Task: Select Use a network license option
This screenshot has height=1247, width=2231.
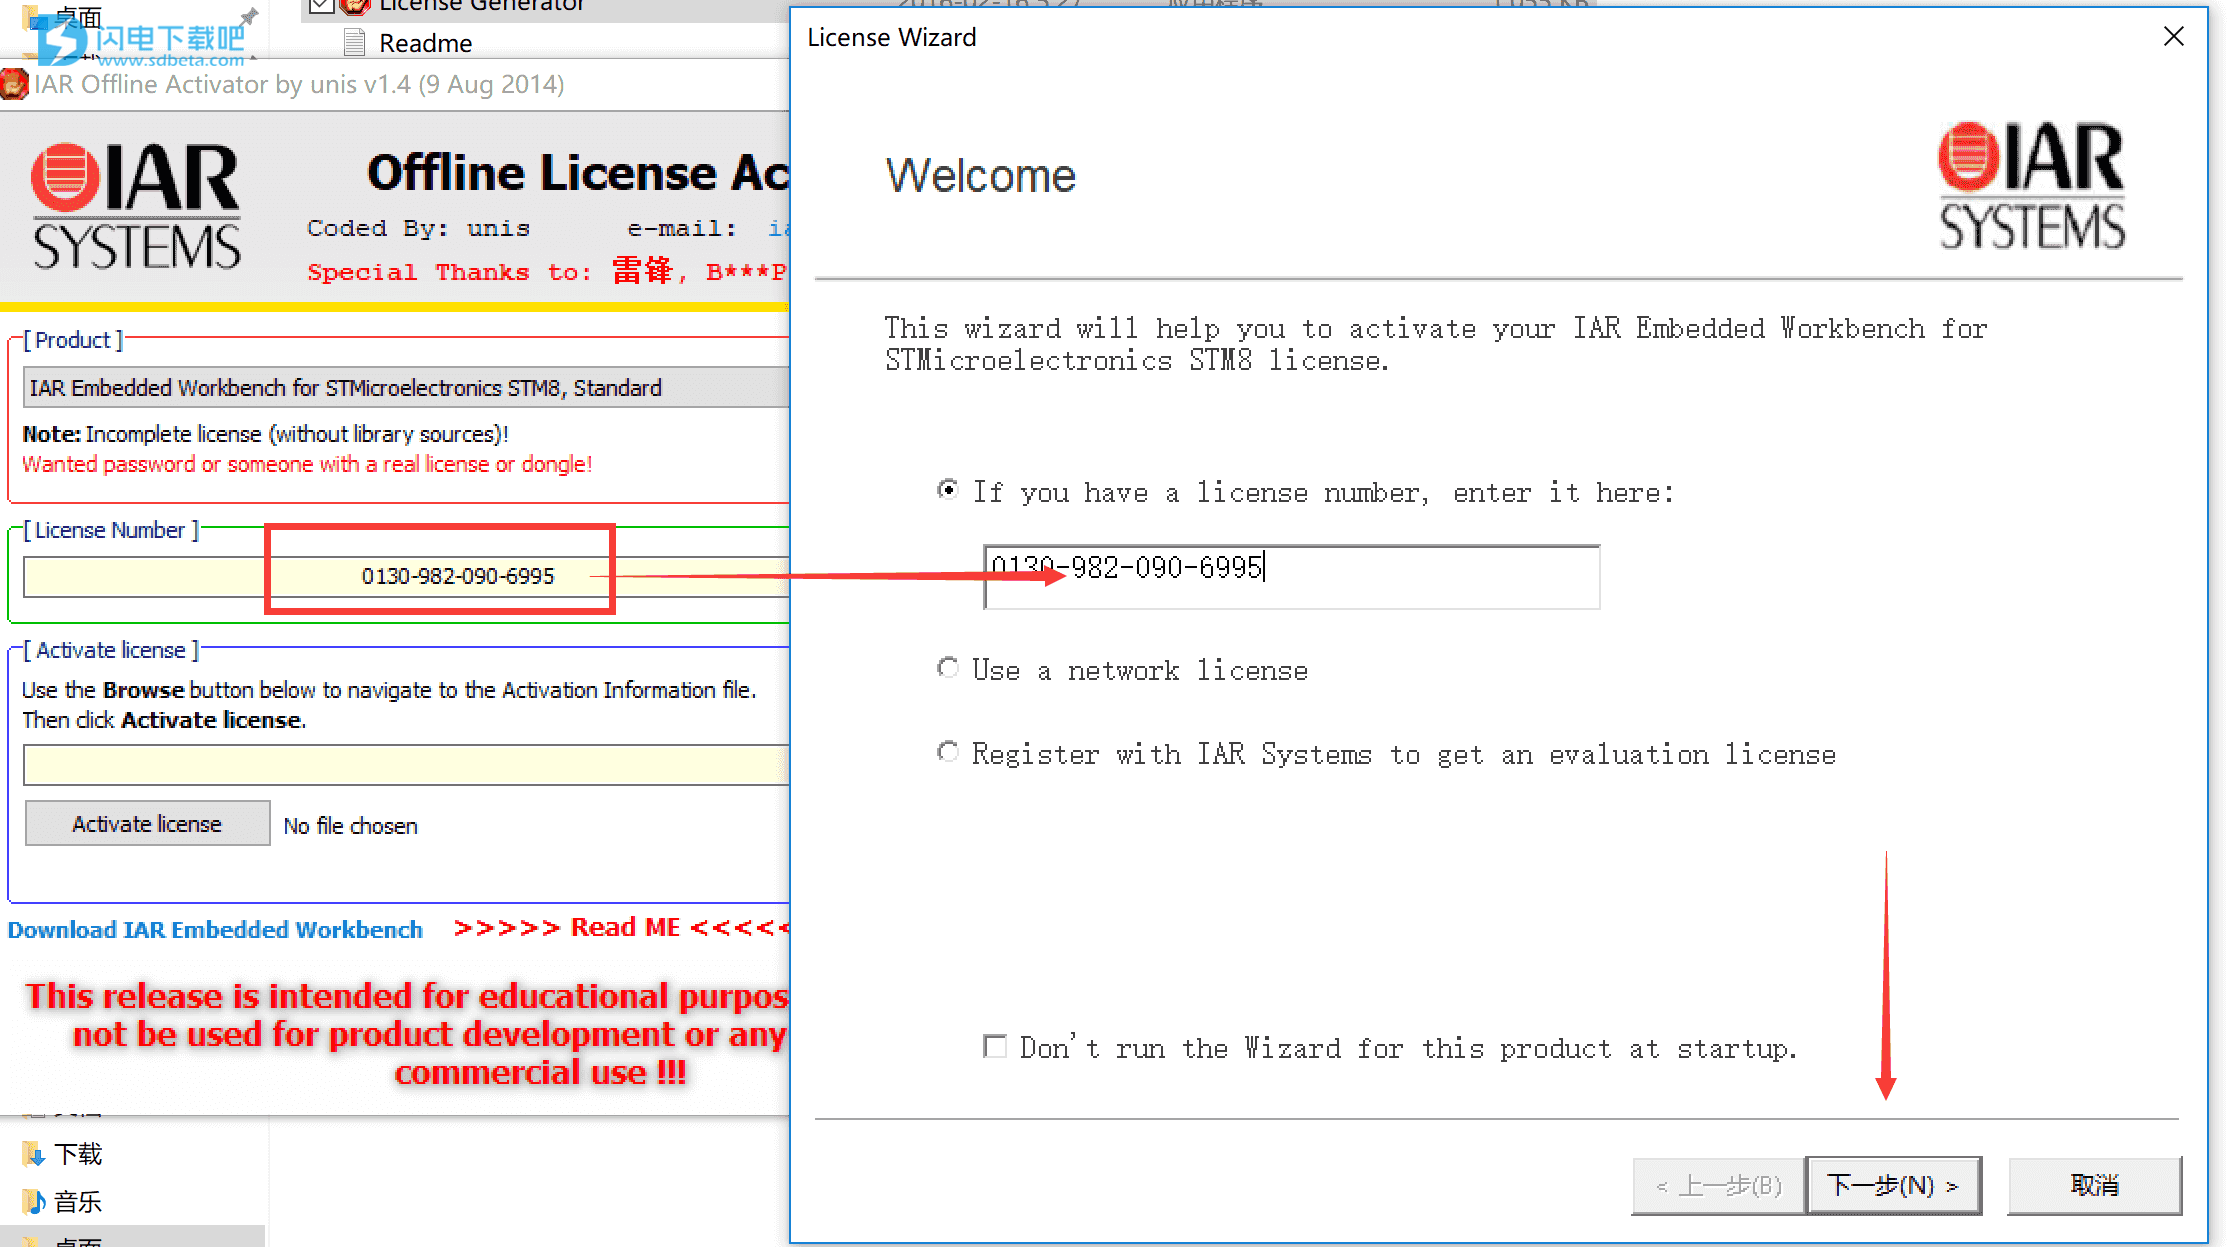Action: (947, 667)
